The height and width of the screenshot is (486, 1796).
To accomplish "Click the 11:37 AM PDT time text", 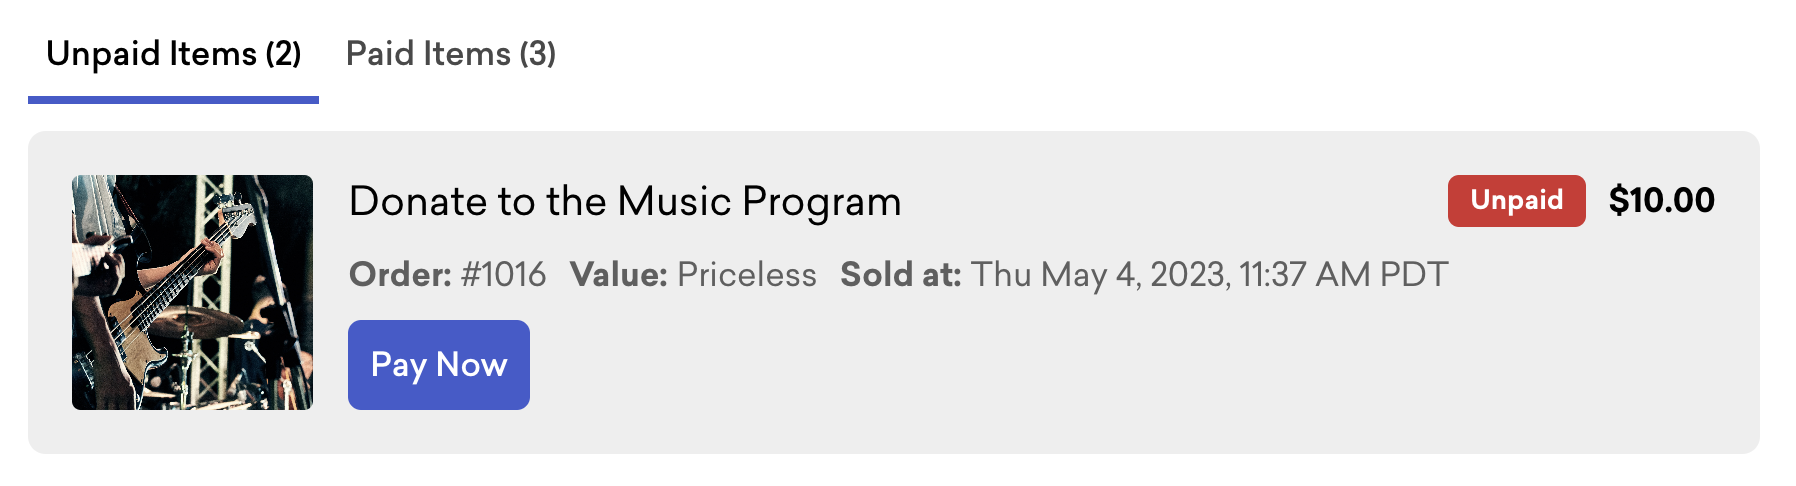I will click(1343, 274).
